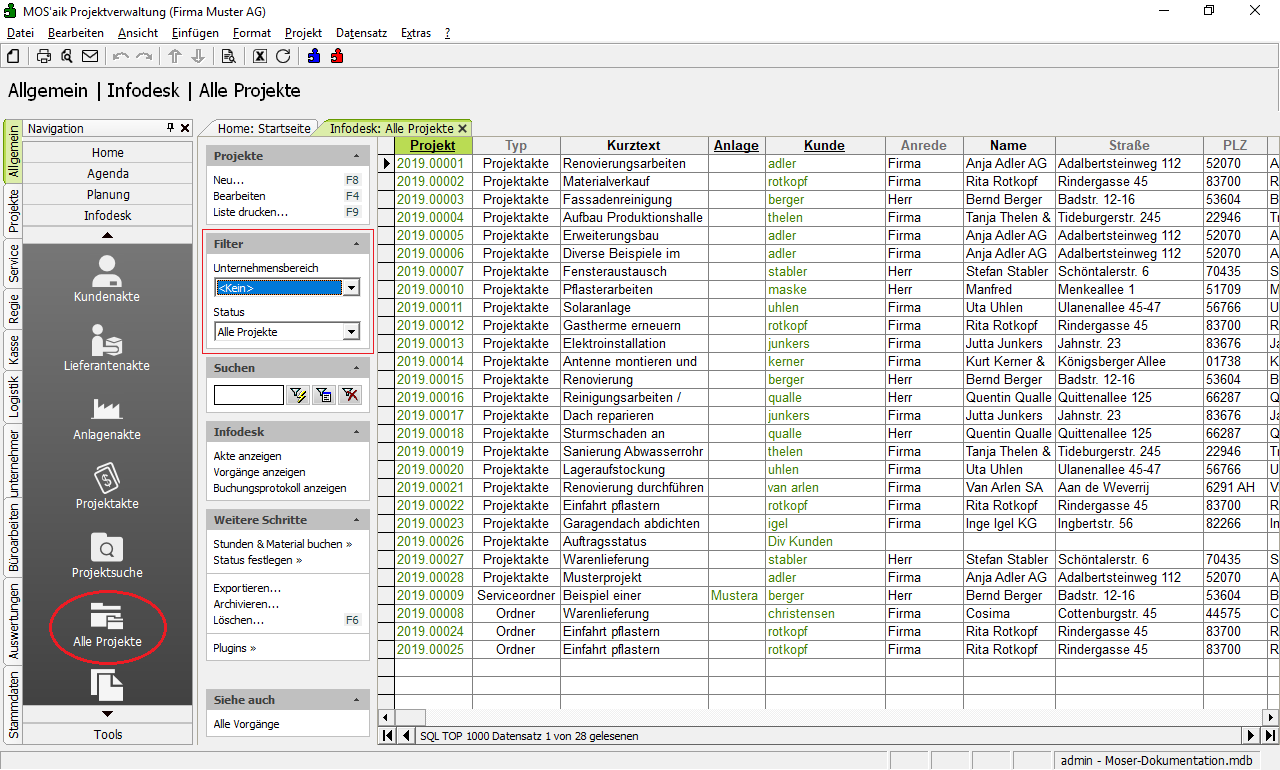Screen dimensions: 1280x770
Task: Click customer cell christensen
Action: point(825,613)
